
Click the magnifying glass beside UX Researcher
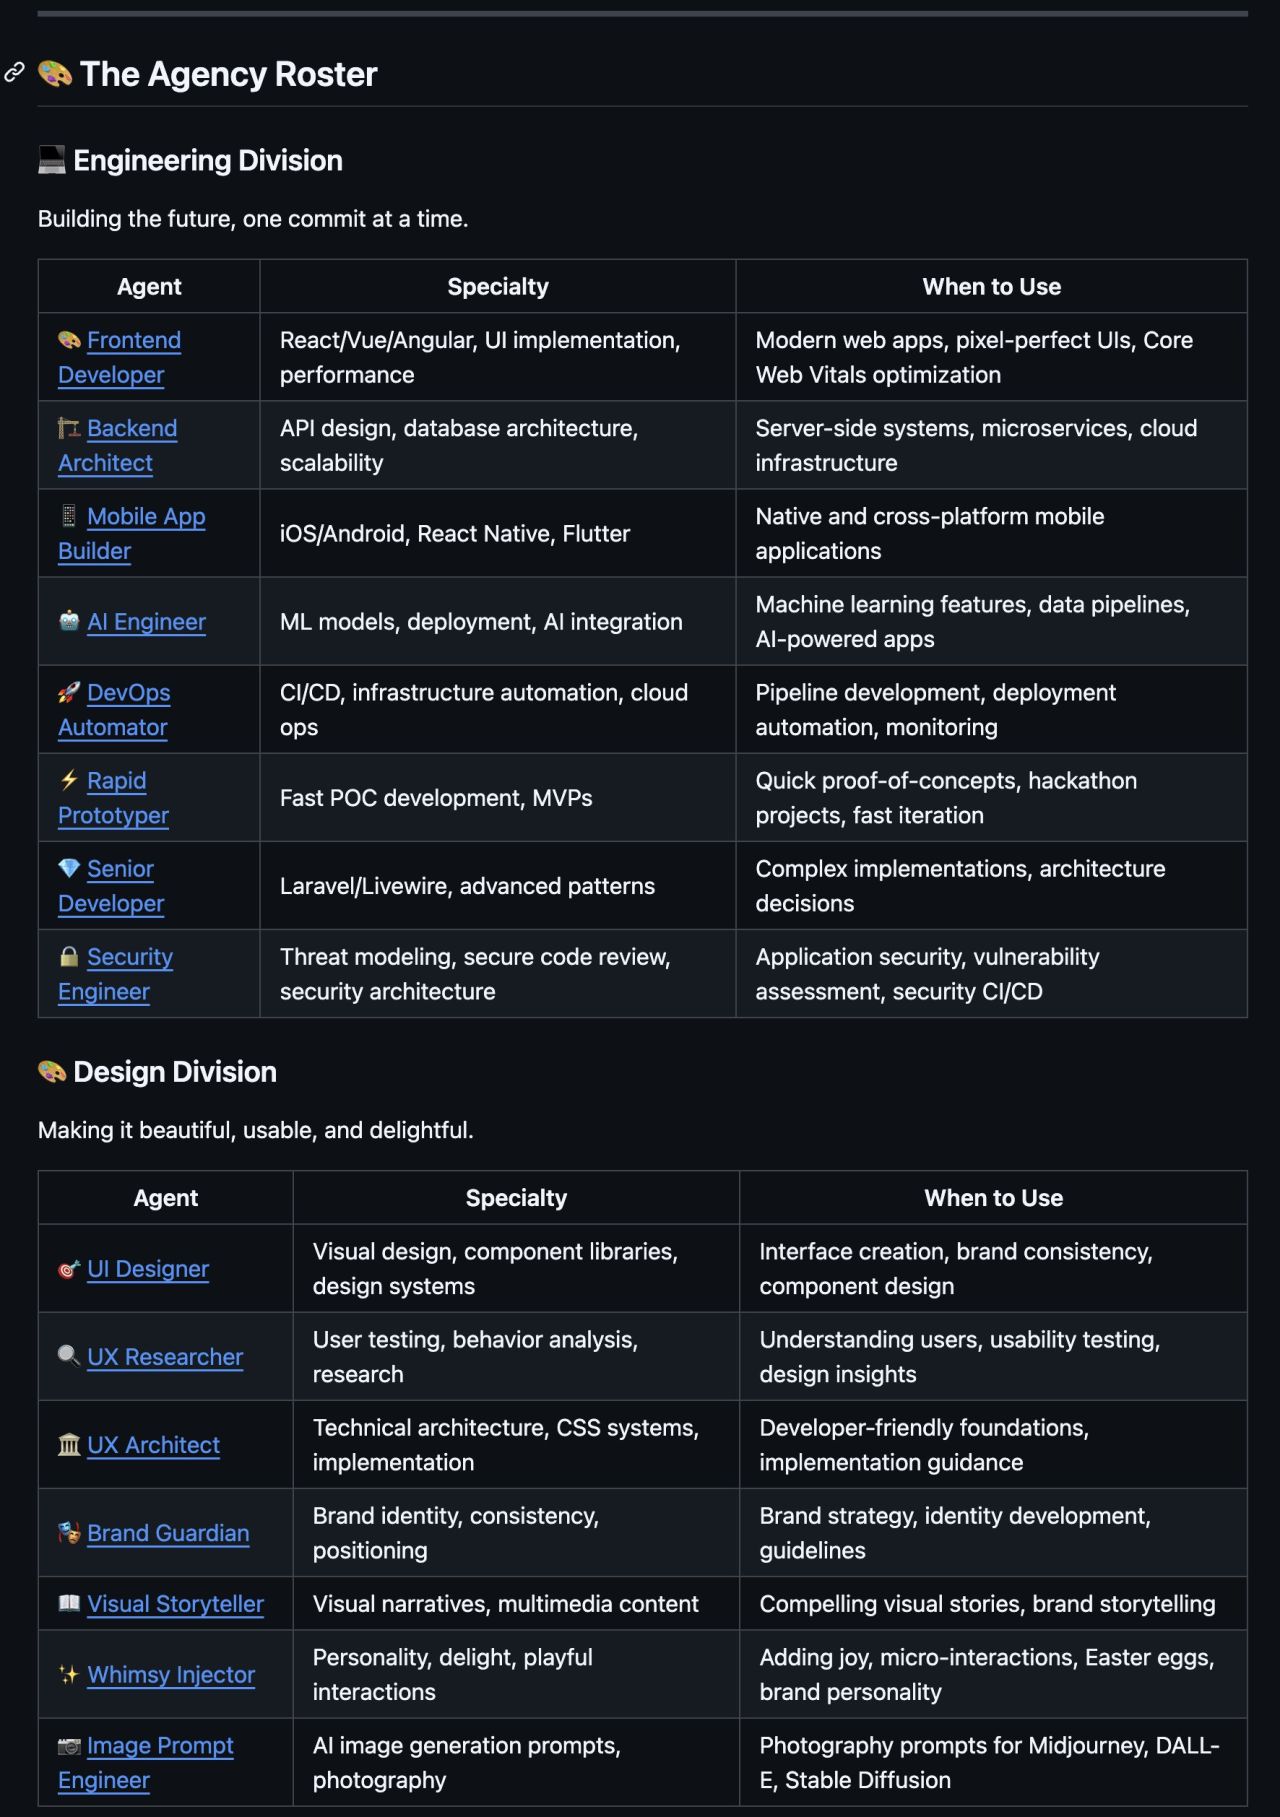click(69, 1356)
